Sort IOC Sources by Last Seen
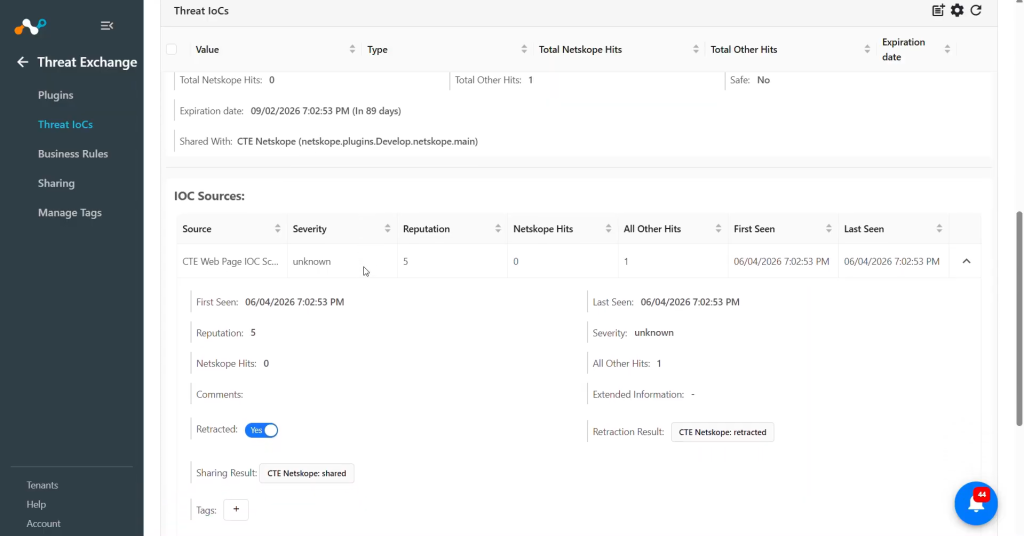Screen dimensions: 1024x536 pyautogui.click(x=939, y=229)
